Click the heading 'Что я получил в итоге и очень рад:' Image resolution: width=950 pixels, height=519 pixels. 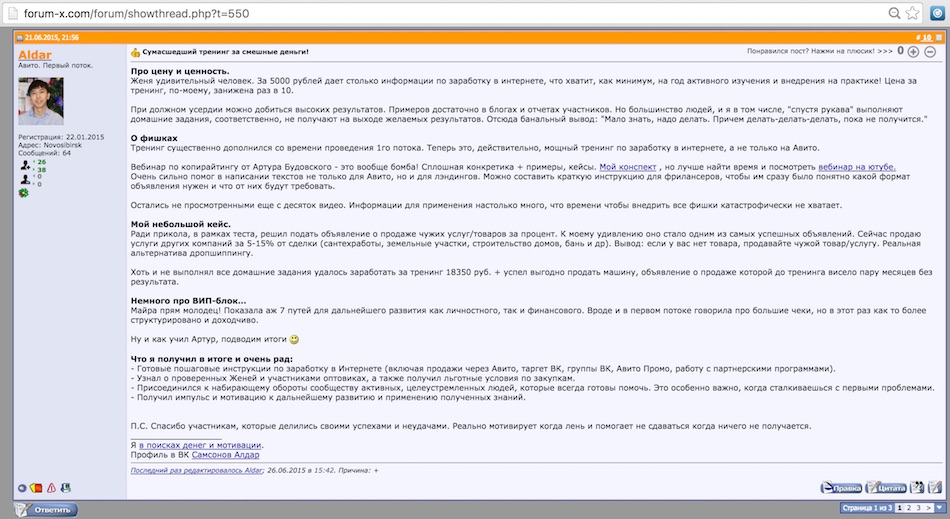(x=211, y=359)
